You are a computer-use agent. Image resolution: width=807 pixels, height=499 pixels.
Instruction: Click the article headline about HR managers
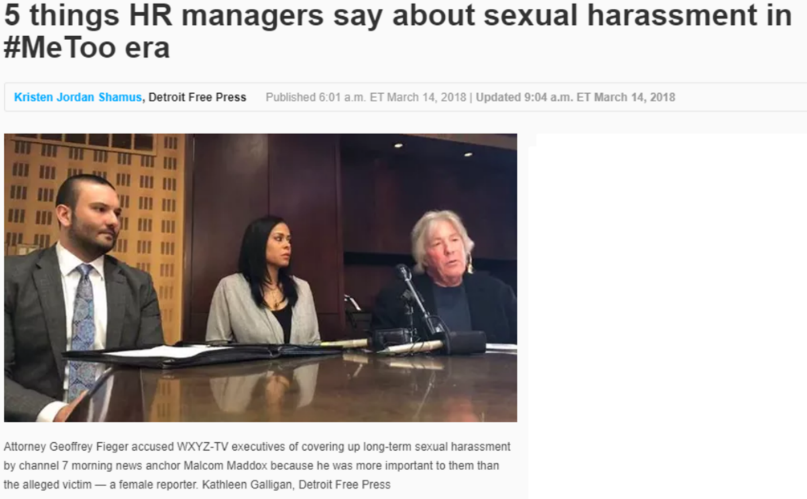click(x=398, y=31)
